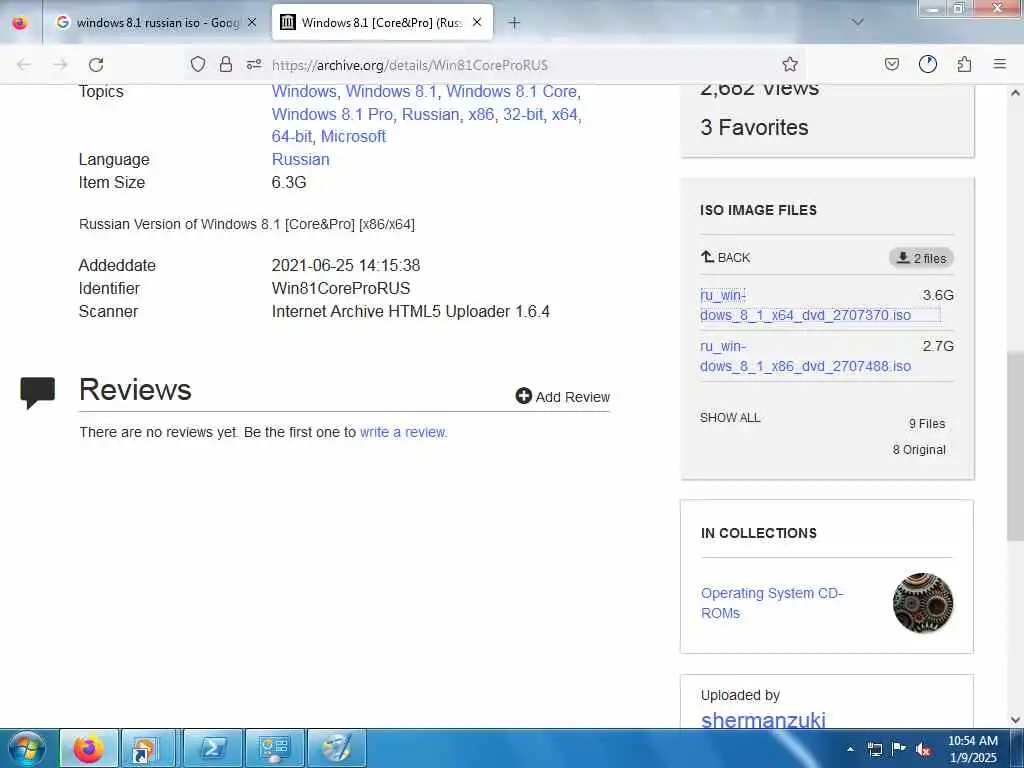Open the Firefox hamburger application menu
Screen dimensions: 1024x768
(x=1000, y=64)
